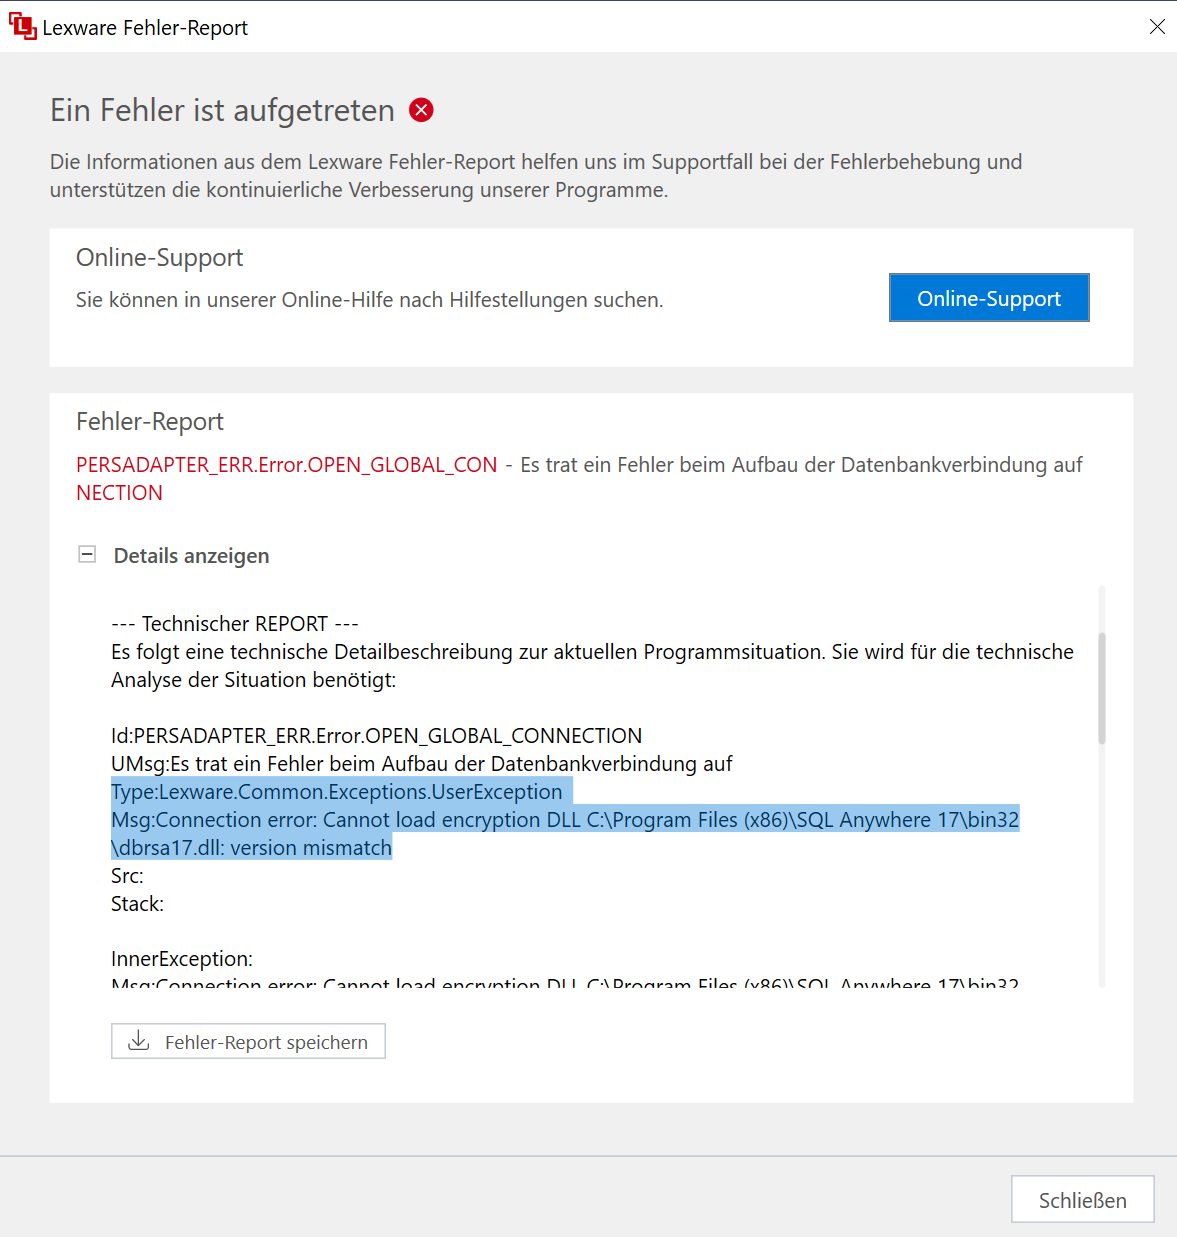The height and width of the screenshot is (1237, 1177).
Task: Close the Lexware Fehler-Report window
Action: click(1156, 27)
